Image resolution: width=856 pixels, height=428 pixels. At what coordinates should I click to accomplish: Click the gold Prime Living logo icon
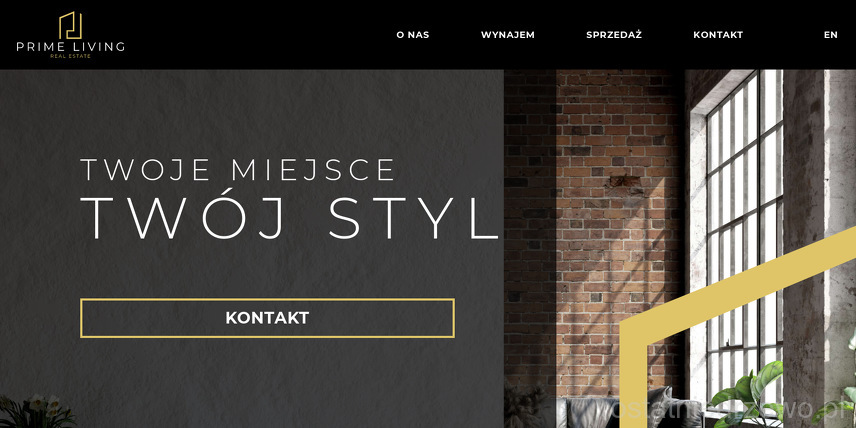(x=70, y=25)
